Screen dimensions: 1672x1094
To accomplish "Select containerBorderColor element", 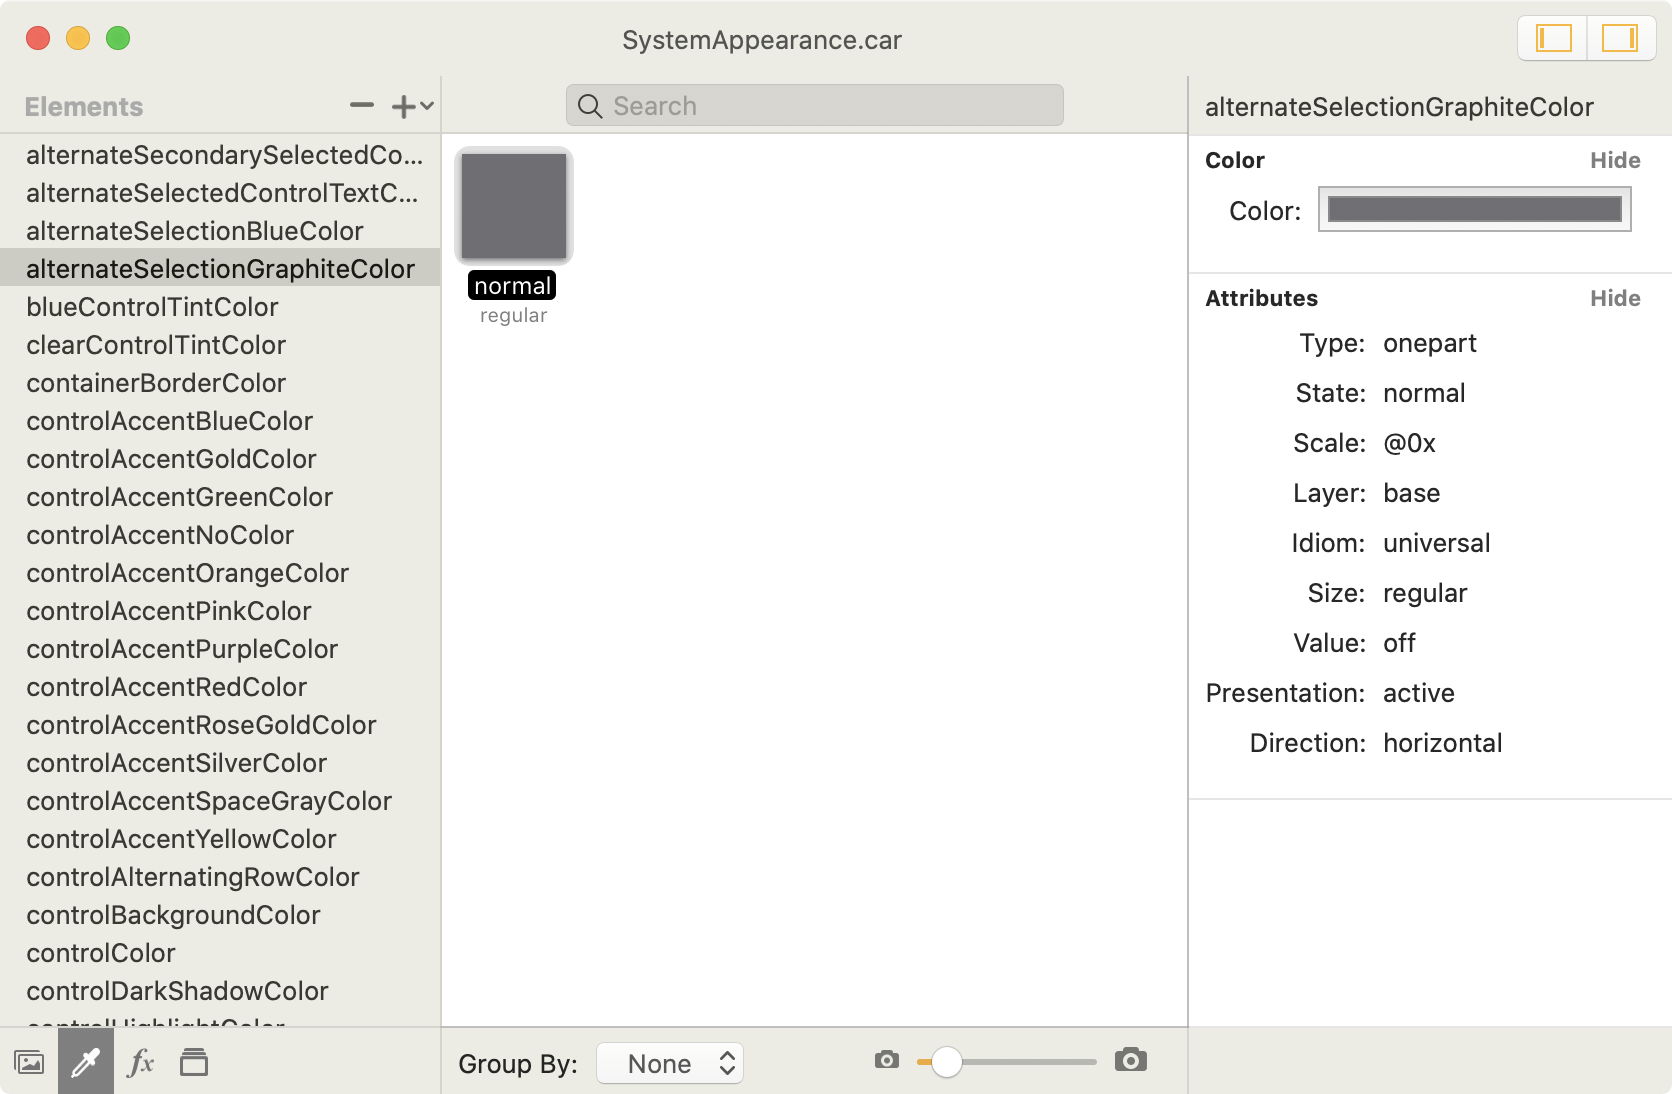I will (220, 383).
